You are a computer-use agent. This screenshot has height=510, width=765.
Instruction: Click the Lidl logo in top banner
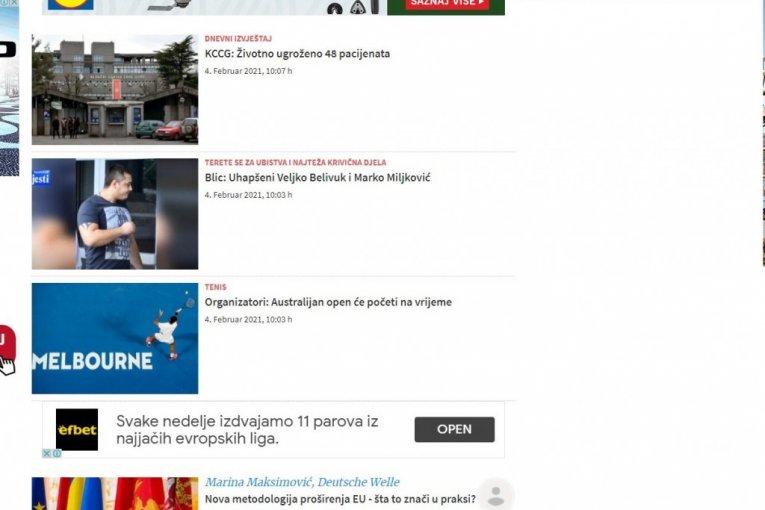click(71, 4)
